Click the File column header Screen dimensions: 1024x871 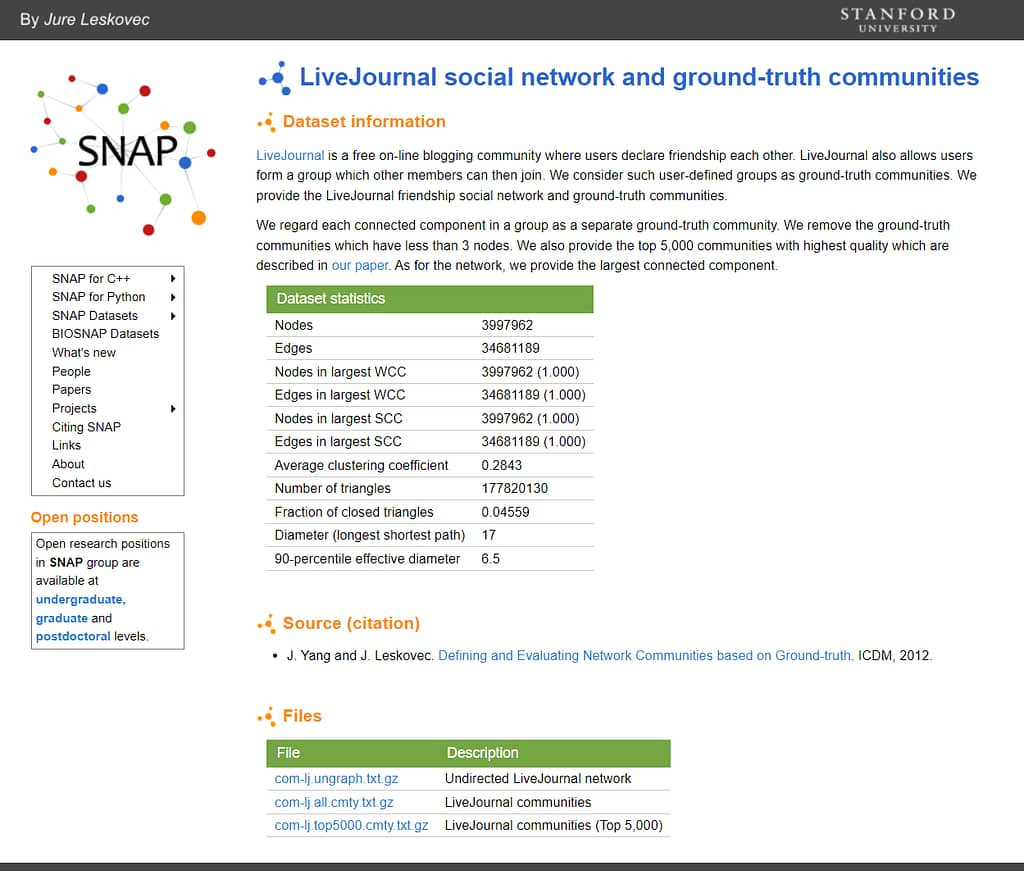(x=288, y=753)
